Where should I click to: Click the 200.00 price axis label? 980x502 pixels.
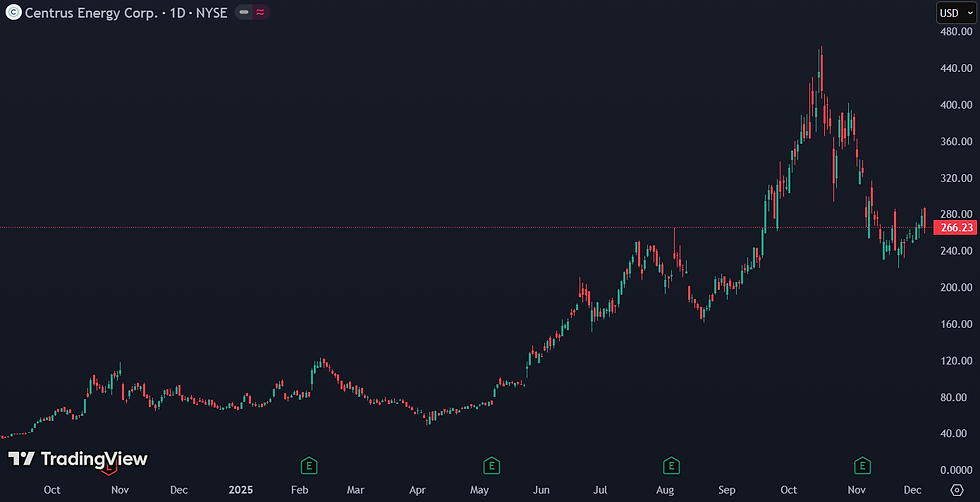956,288
